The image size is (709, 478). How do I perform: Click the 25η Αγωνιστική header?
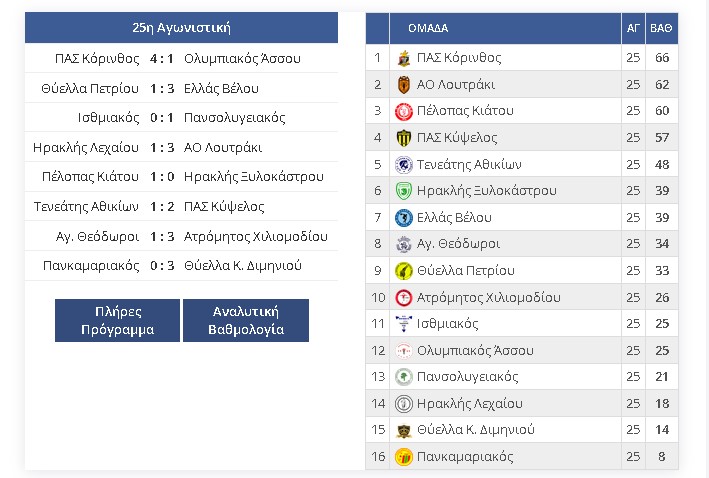[x=181, y=28]
